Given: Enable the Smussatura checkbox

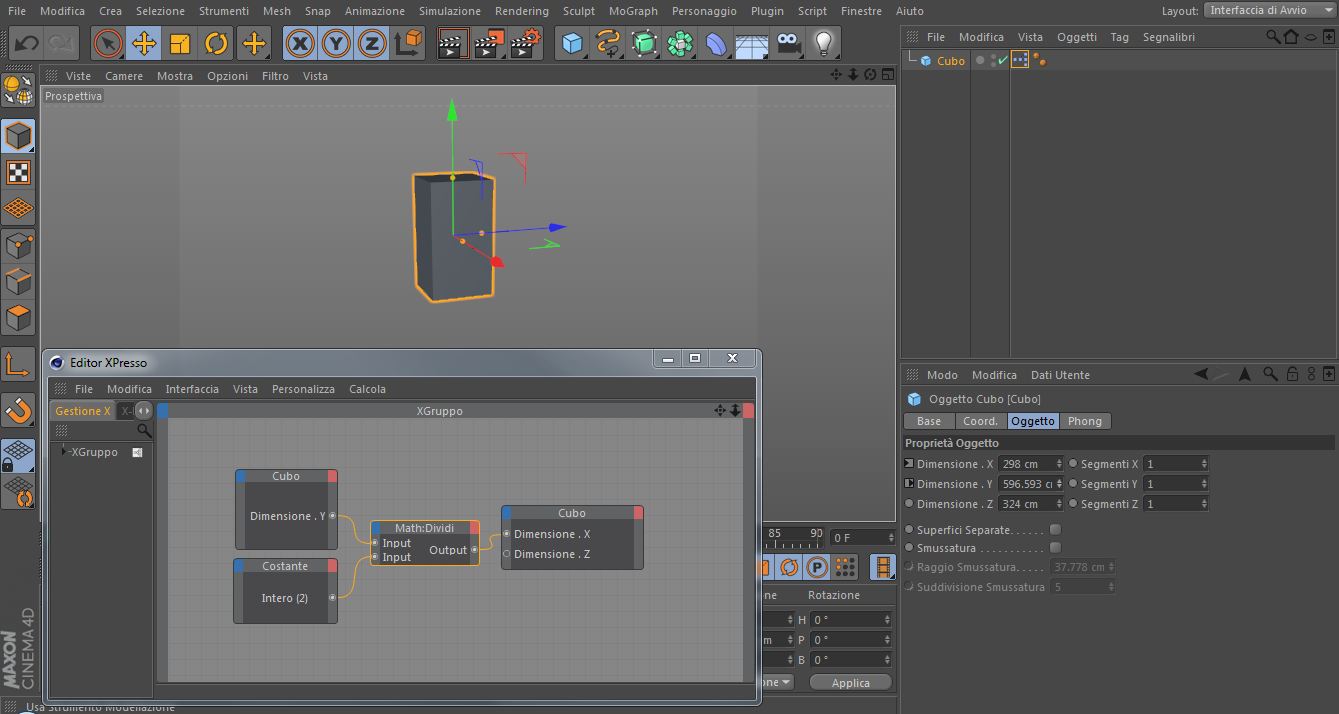Looking at the screenshot, I should point(1055,548).
